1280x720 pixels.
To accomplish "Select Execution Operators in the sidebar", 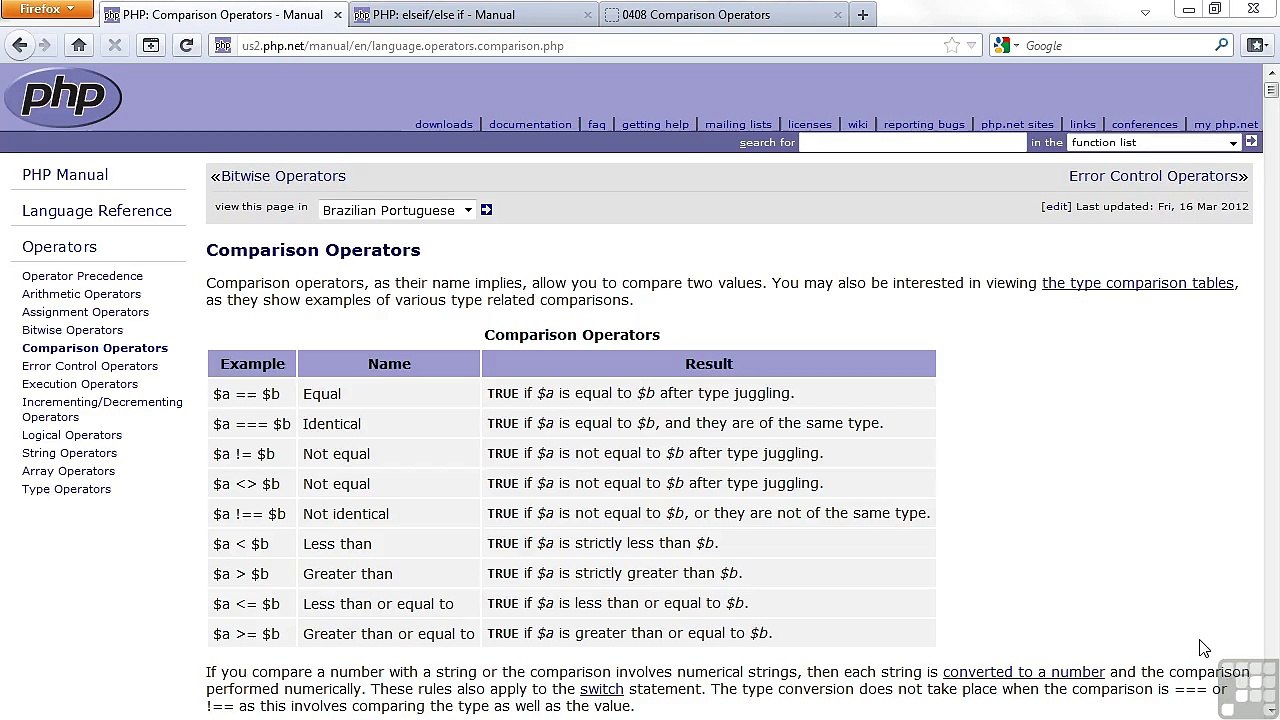I will pyautogui.click(x=80, y=384).
